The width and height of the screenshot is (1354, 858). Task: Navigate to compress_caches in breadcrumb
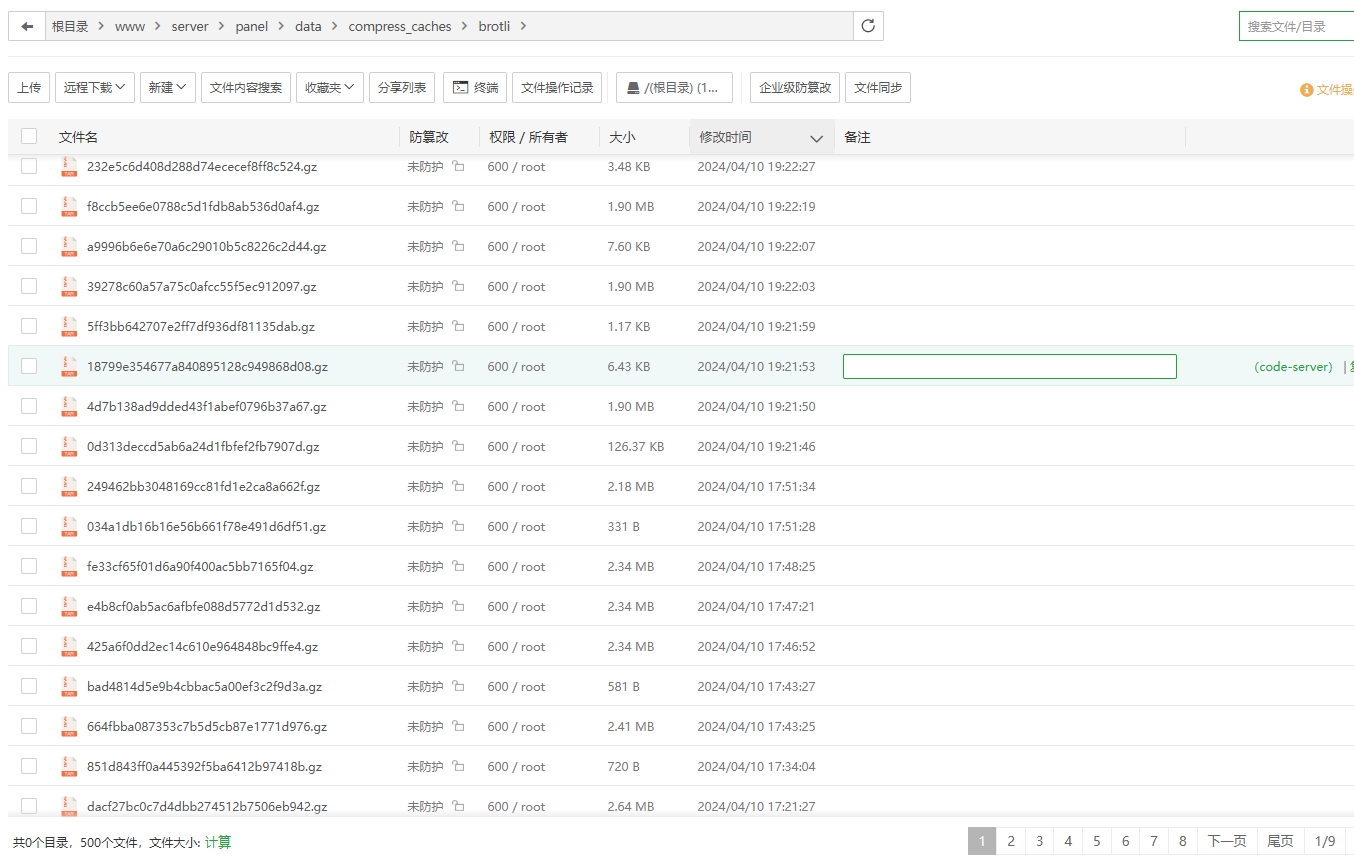click(x=400, y=27)
